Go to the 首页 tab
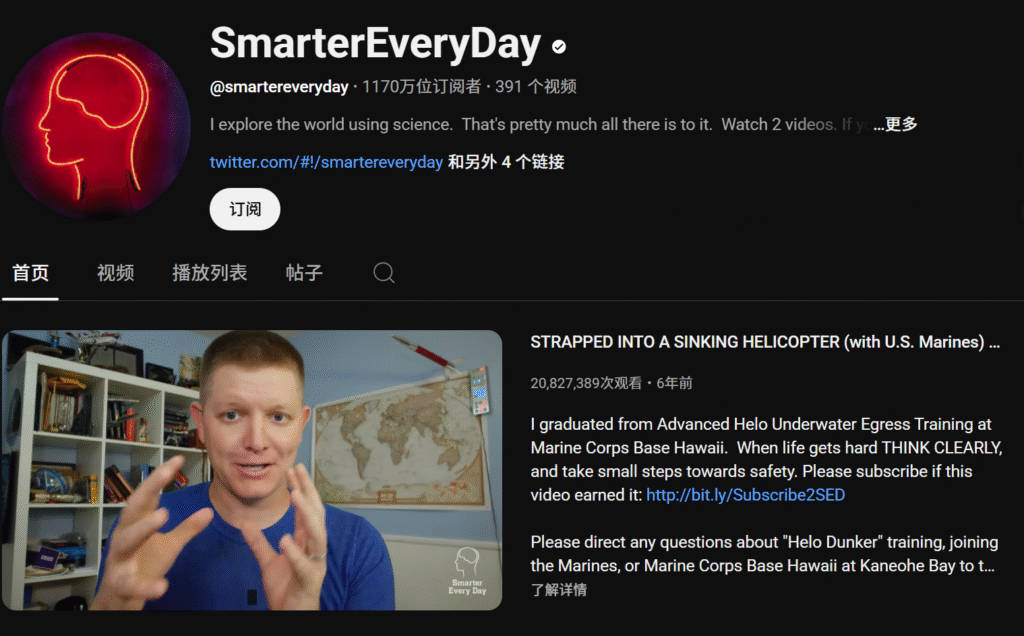This screenshot has height=636, width=1024. pyautogui.click(x=30, y=272)
